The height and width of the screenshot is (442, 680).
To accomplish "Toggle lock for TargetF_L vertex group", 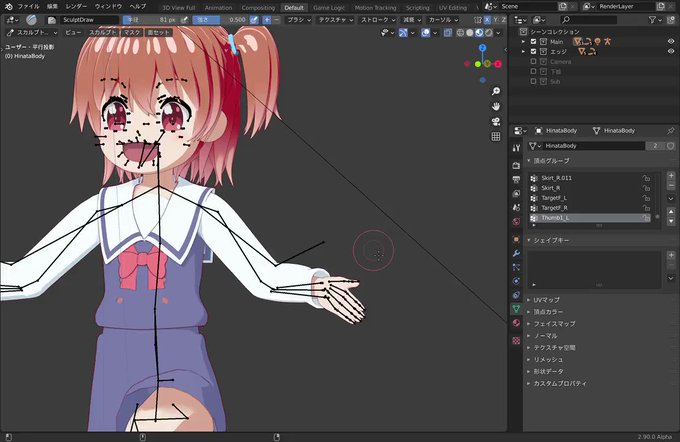I will click(x=646, y=198).
